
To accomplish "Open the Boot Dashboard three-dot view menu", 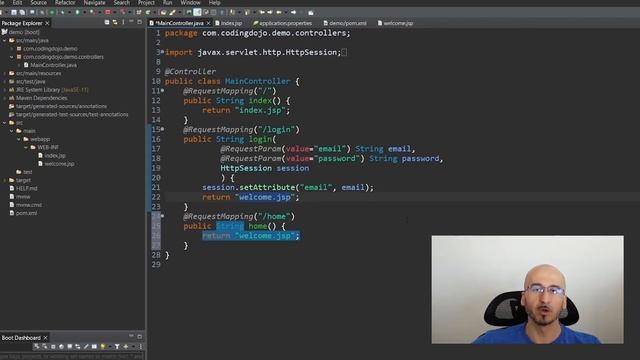I will tap(140, 347).
